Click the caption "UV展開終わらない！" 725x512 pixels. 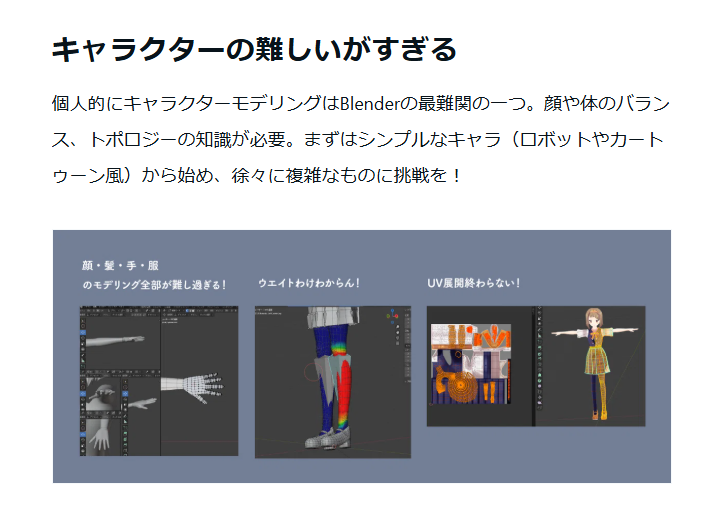(x=473, y=283)
